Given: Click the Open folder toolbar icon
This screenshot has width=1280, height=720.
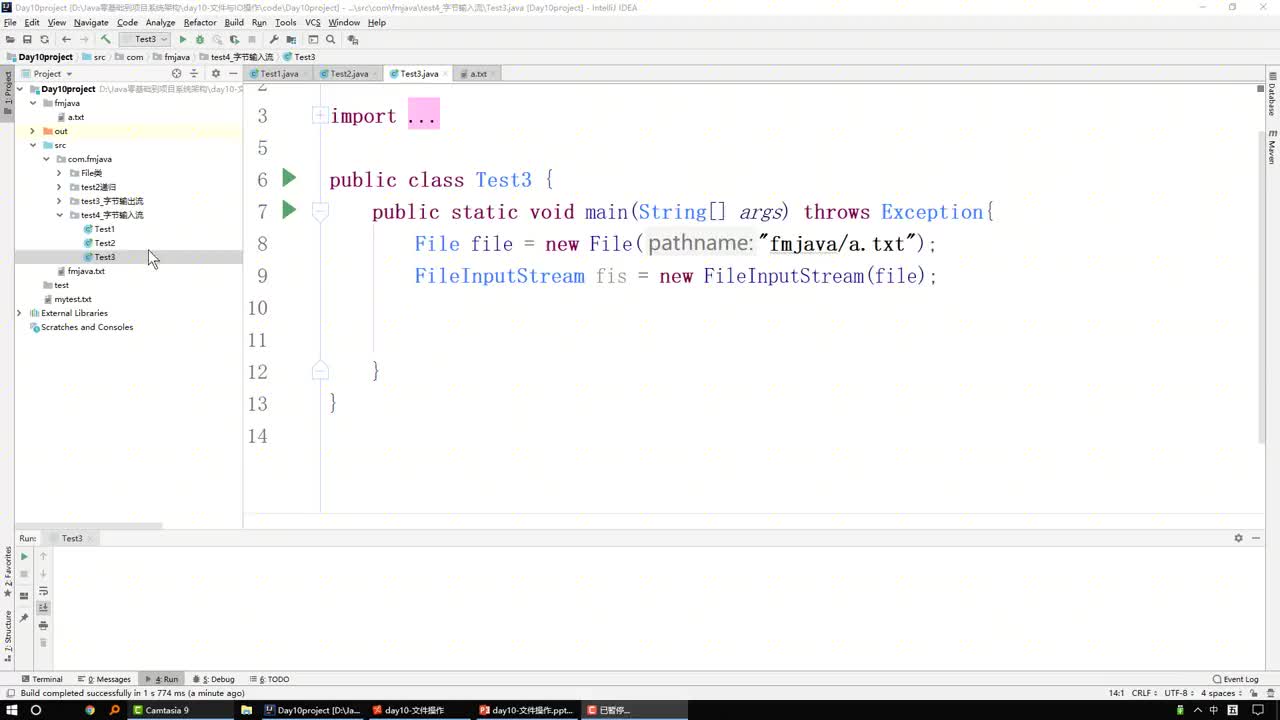Looking at the screenshot, I should [x=10, y=40].
